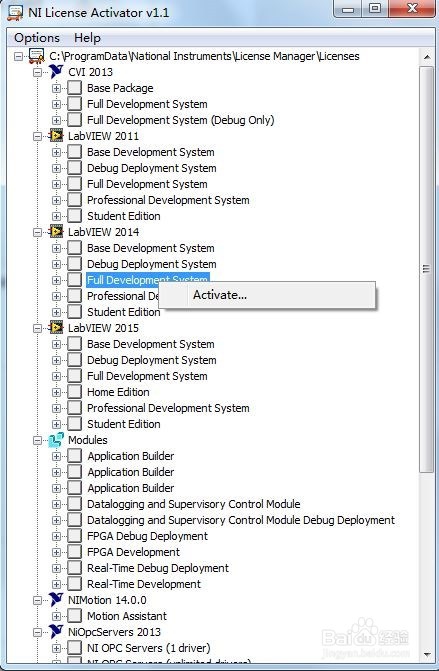The height and width of the screenshot is (671, 439).
Task: Select LabVIEW 2014 Debug Deployment System
Action: click(x=151, y=264)
